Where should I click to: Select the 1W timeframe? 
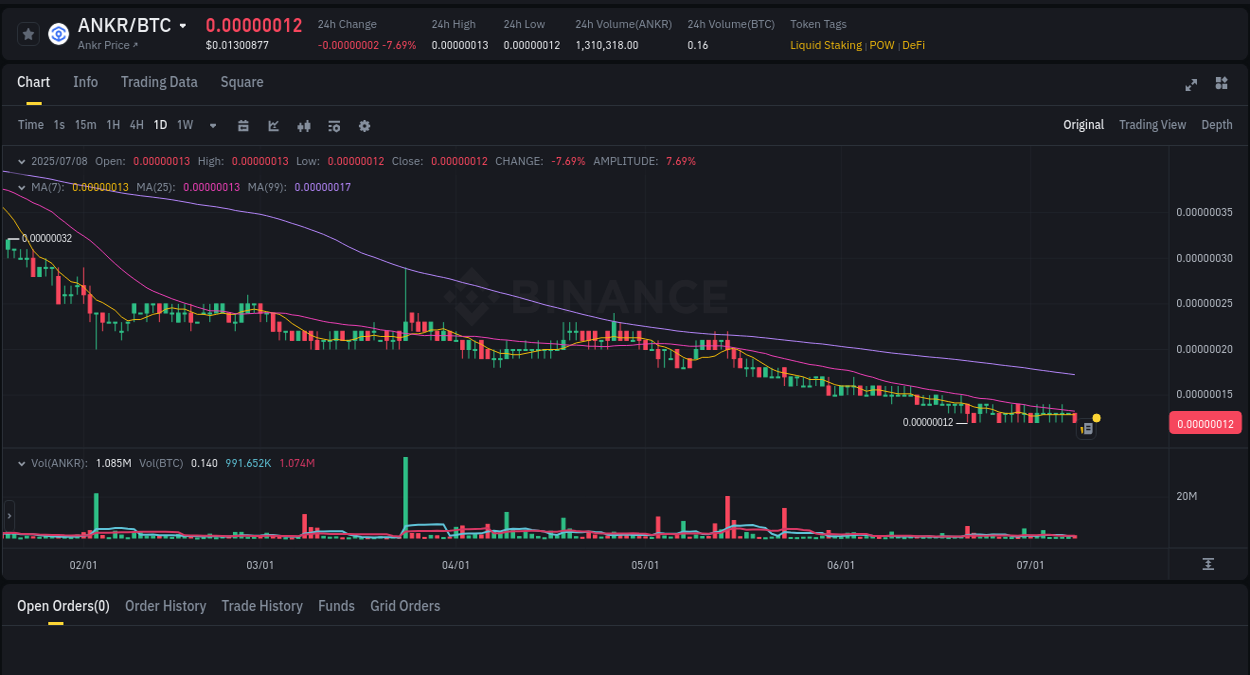[x=184, y=125]
